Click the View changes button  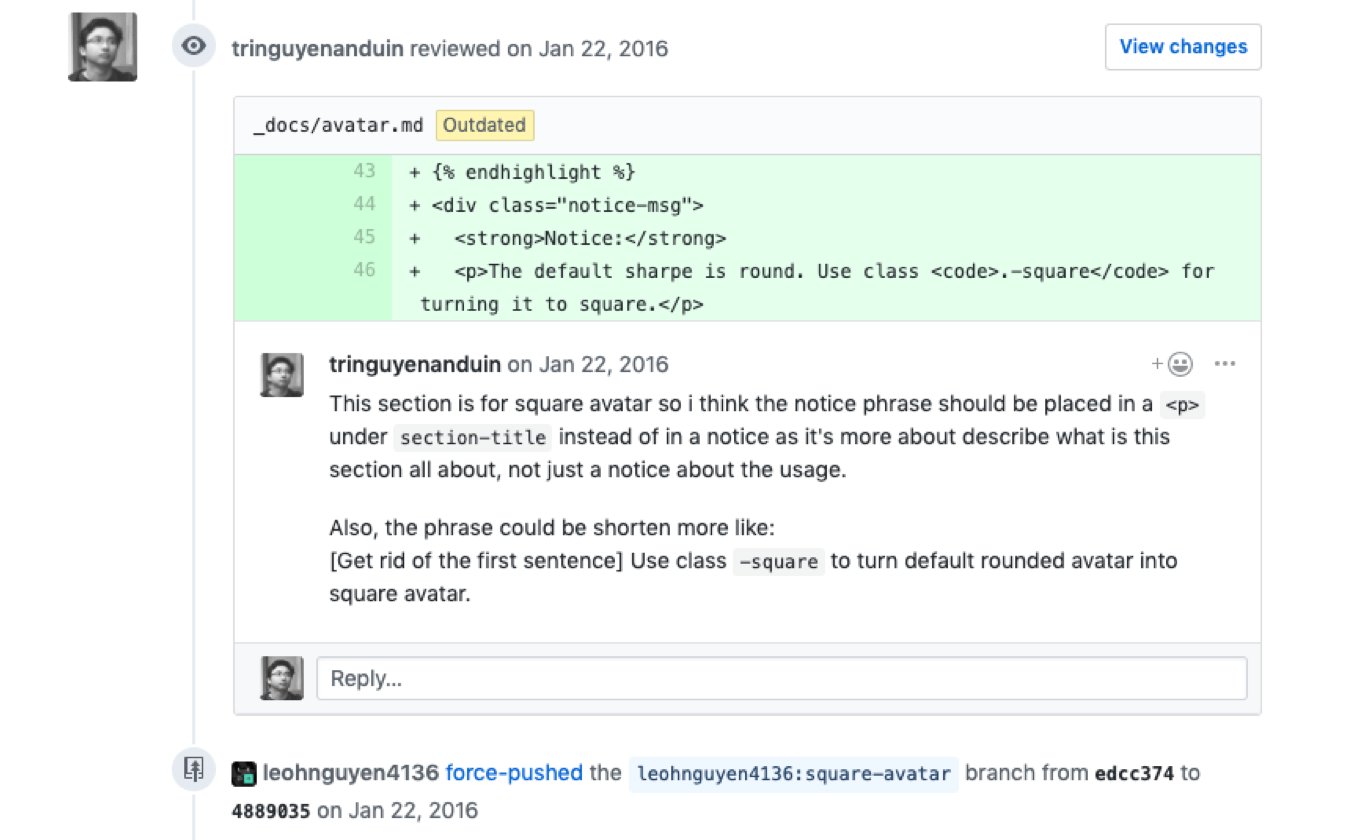[1183, 47]
